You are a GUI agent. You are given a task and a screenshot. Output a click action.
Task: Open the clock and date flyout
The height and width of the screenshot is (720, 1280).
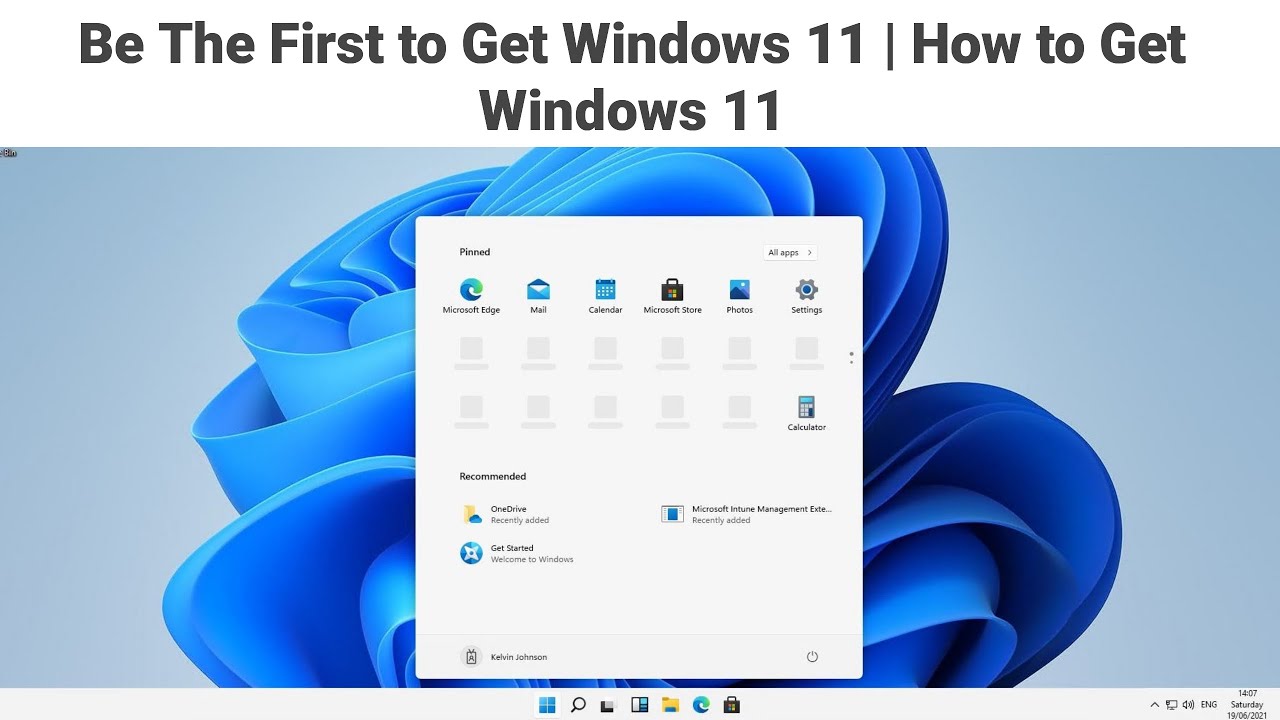pos(1247,705)
